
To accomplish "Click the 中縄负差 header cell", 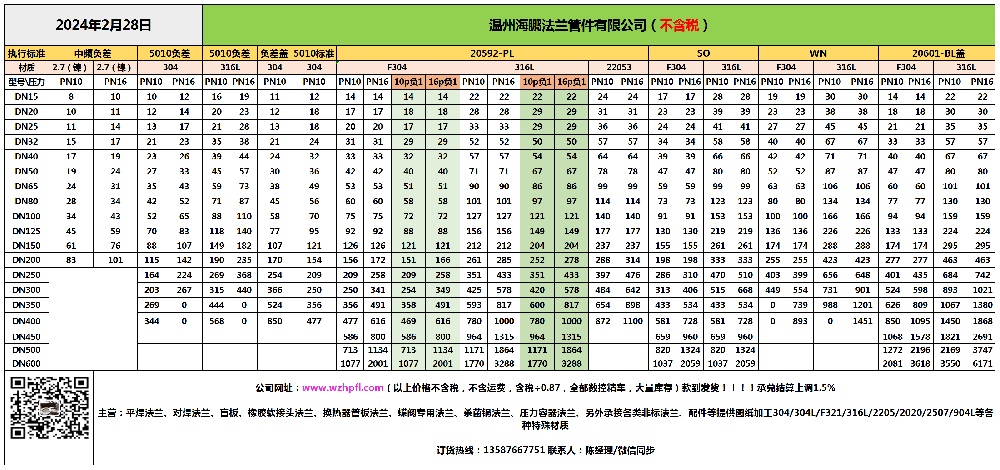I will 94,51.
